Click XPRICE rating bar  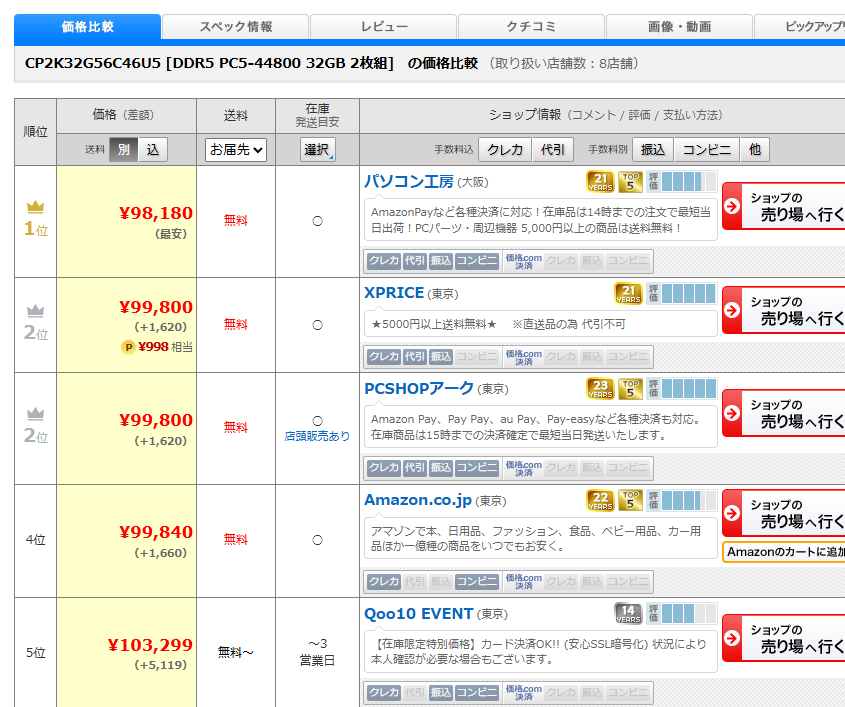682,294
